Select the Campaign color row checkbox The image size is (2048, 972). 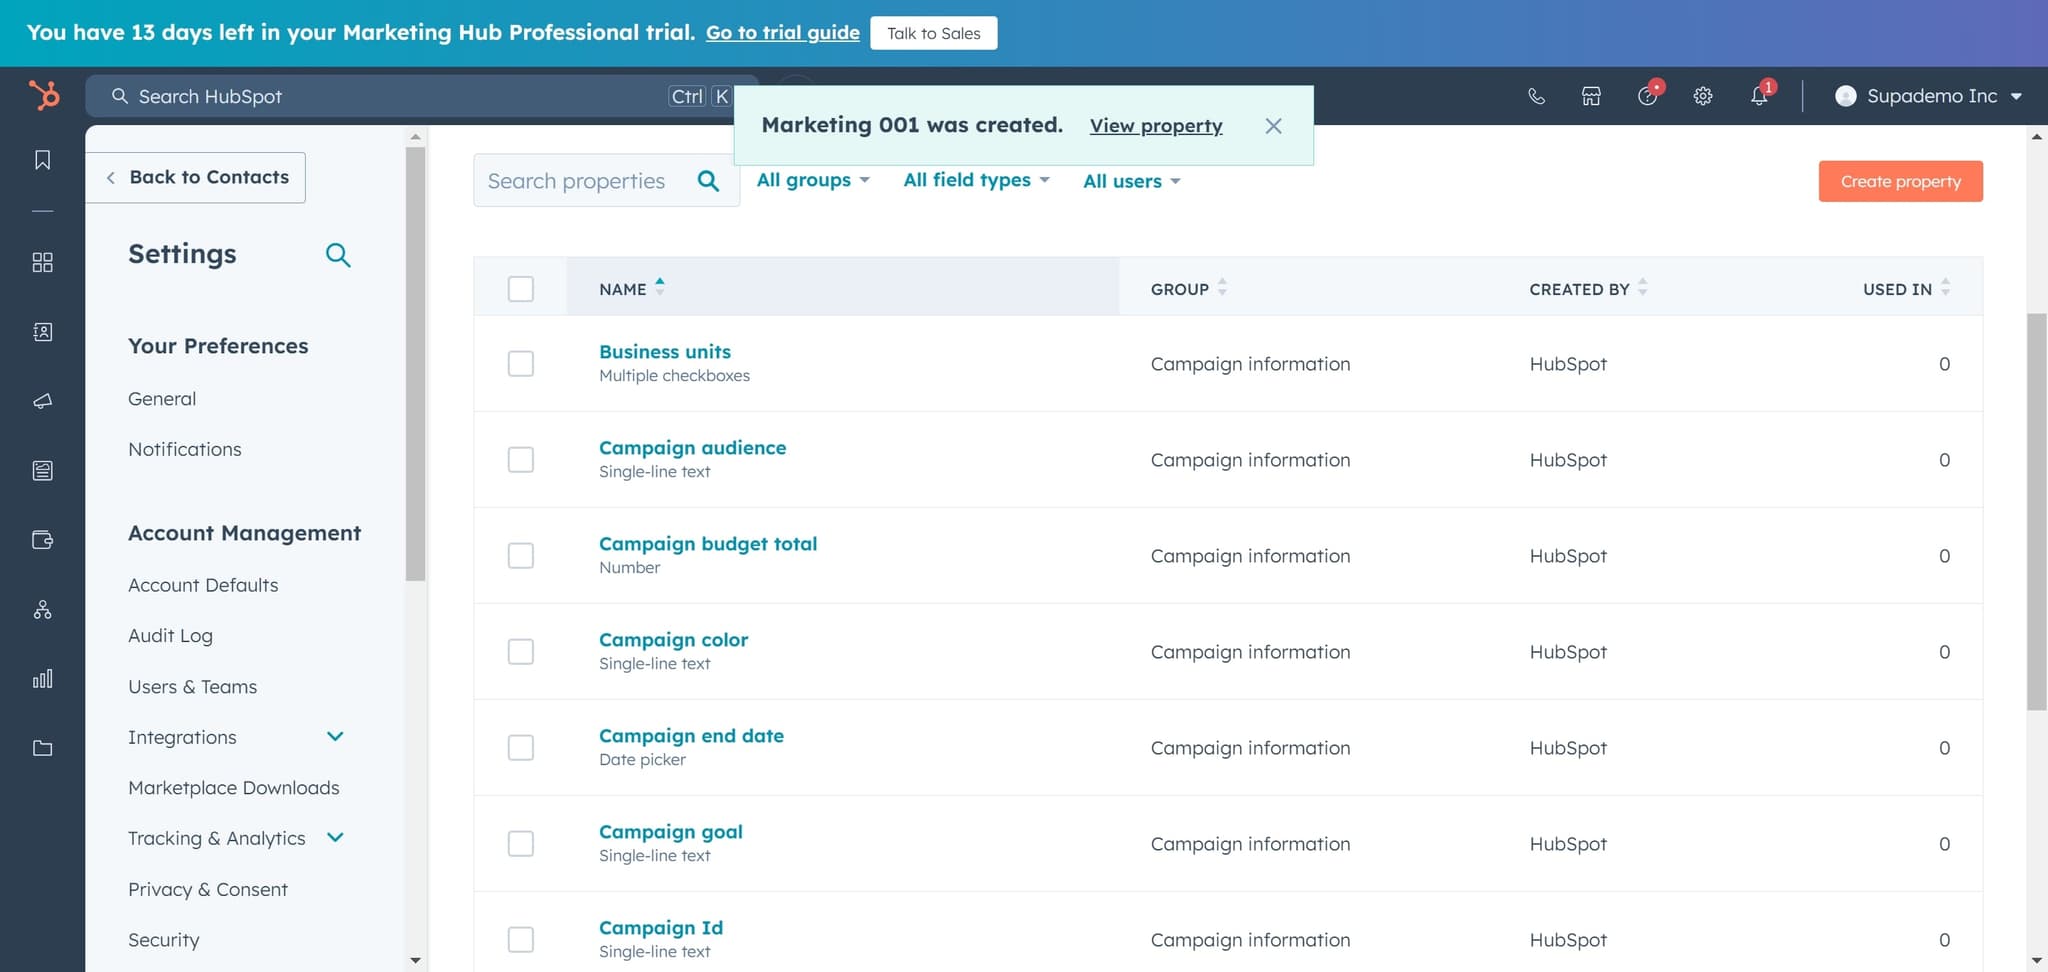[521, 652]
